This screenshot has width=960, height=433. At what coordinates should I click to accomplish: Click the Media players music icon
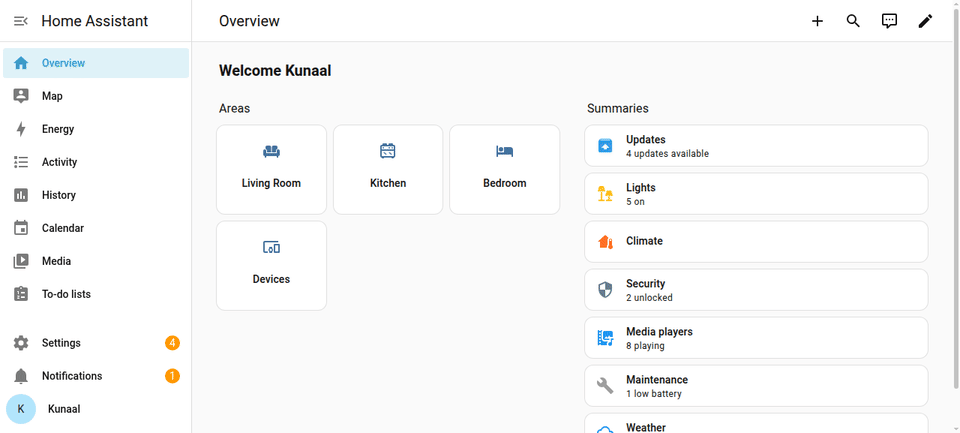[605, 338]
